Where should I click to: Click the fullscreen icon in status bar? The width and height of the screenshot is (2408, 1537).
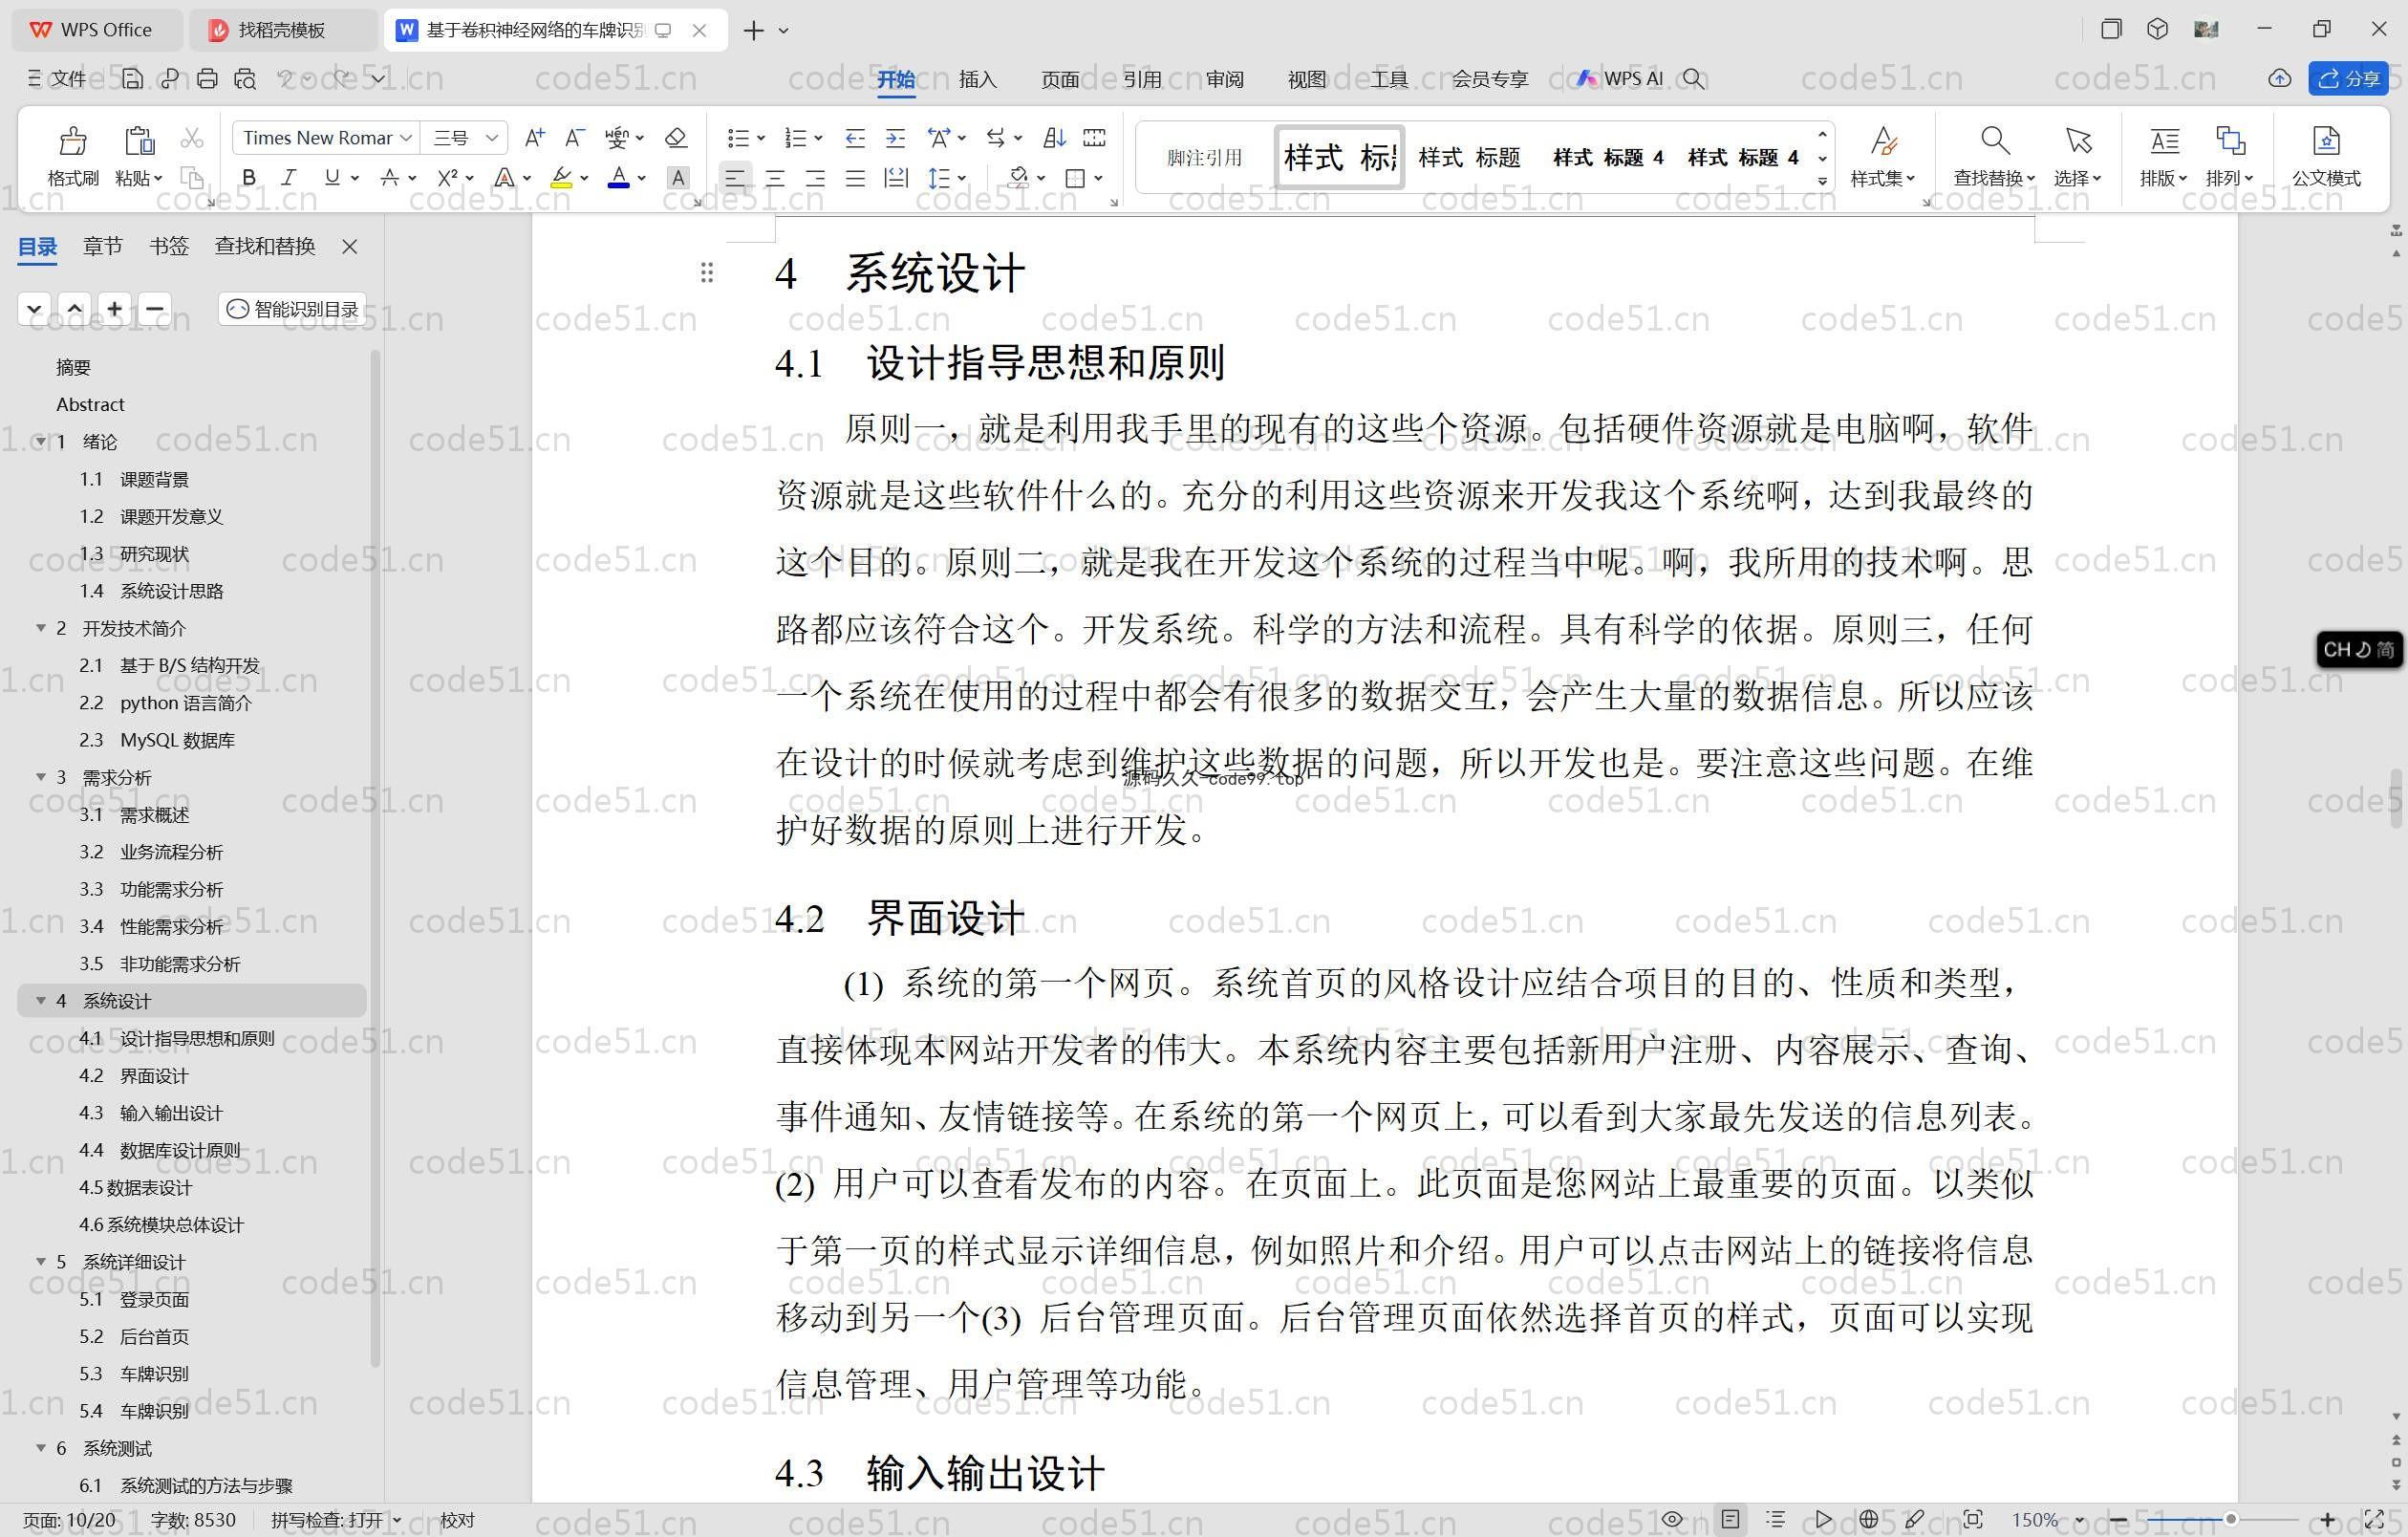coord(2374,1519)
